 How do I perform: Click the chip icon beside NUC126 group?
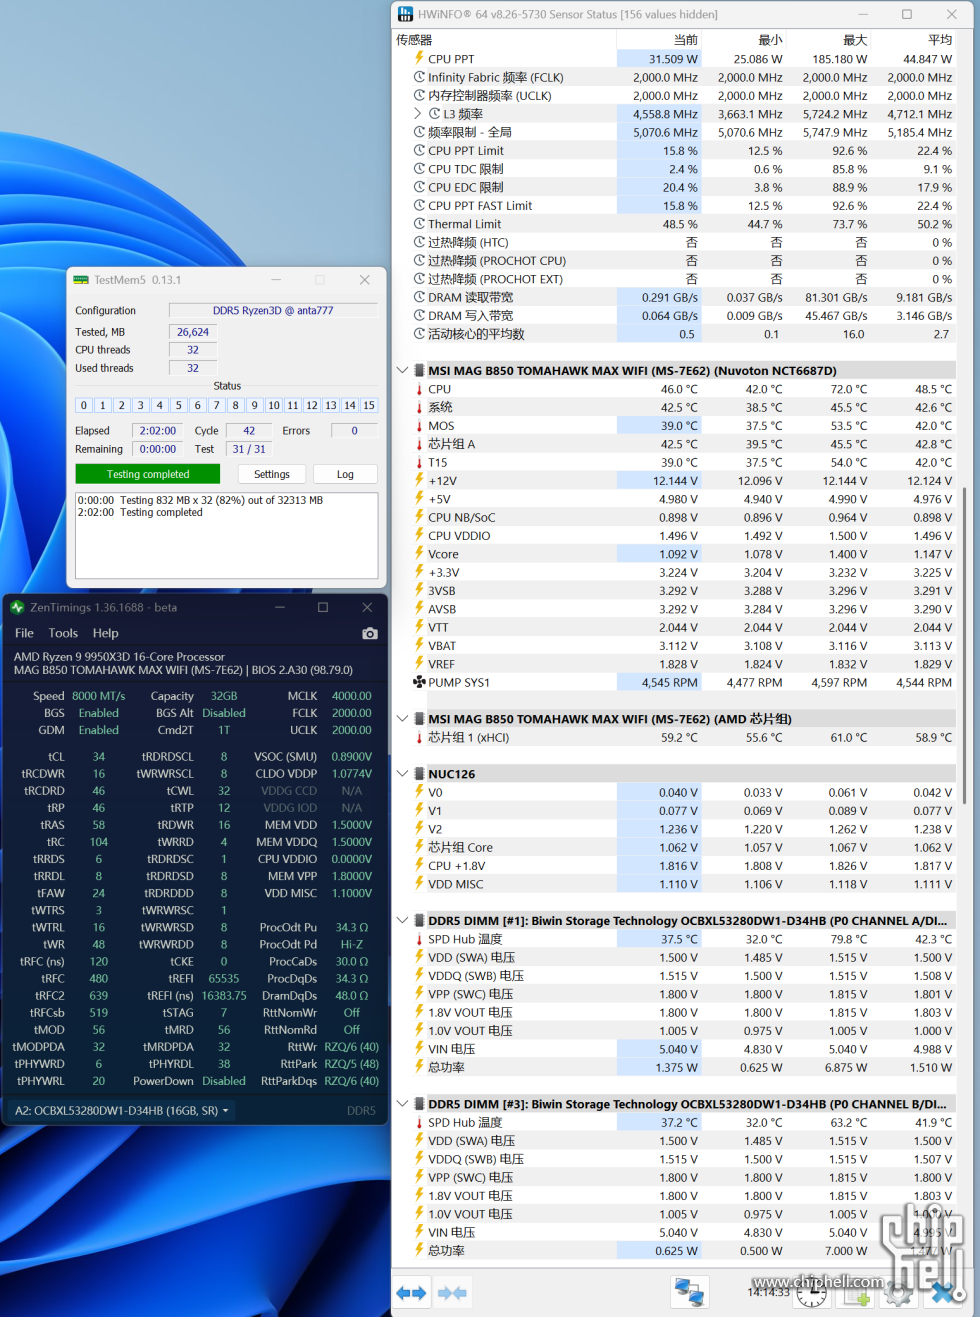coord(419,774)
